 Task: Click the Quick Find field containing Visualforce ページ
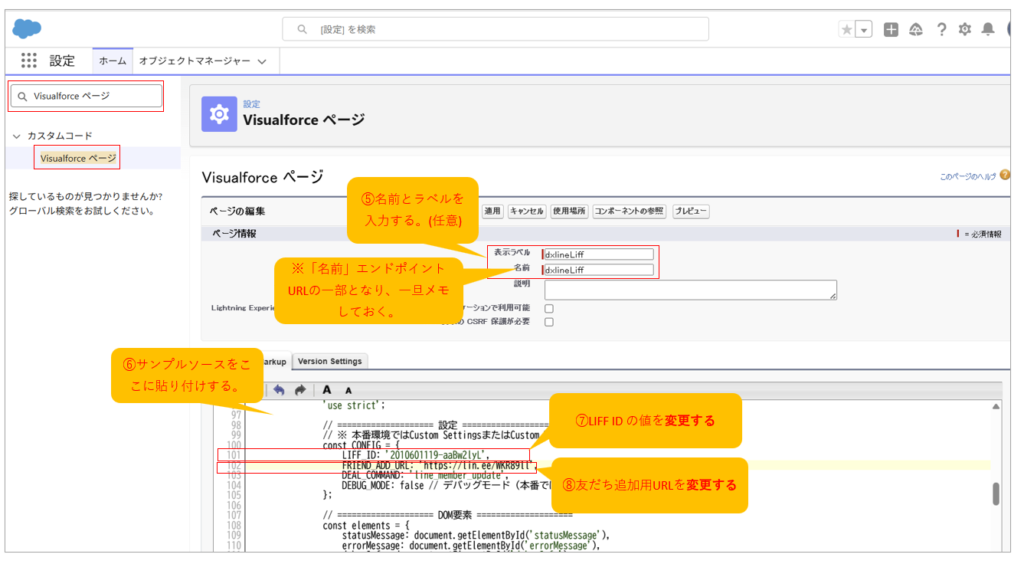(x=86, y=96)
